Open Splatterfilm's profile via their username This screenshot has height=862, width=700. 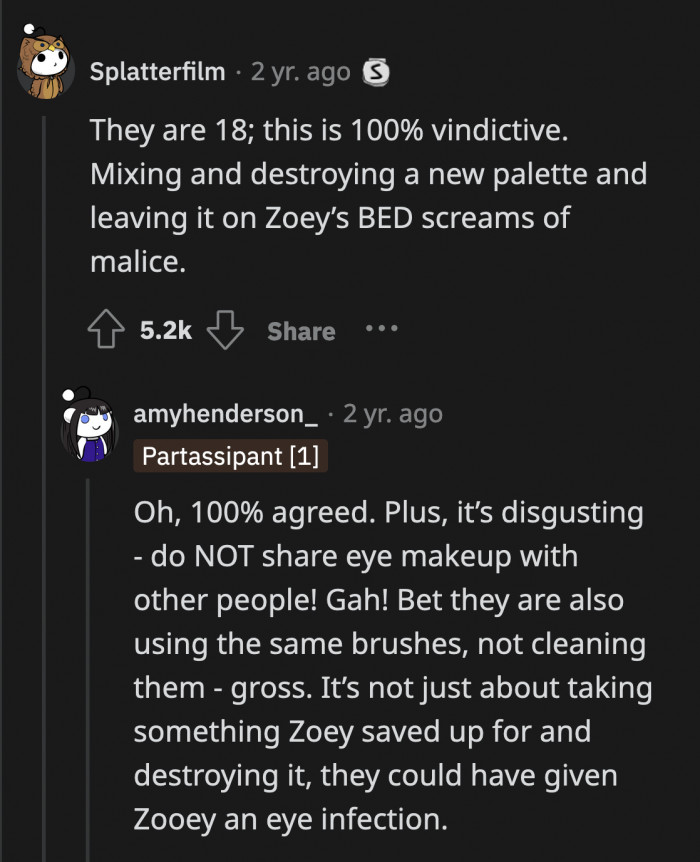[156, 71]
